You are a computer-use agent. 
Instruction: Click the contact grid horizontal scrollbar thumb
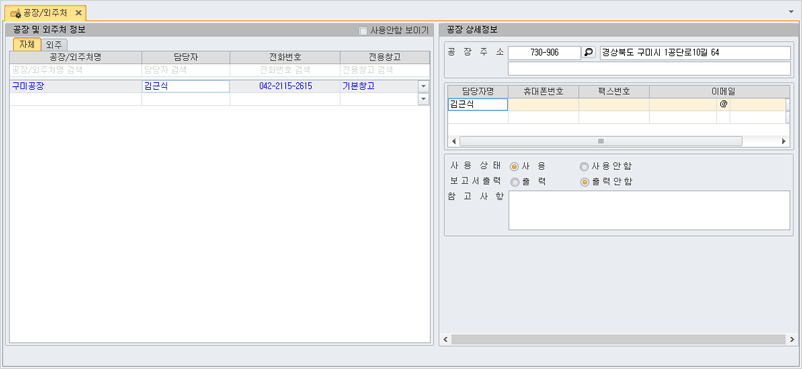tap(600, 141)
